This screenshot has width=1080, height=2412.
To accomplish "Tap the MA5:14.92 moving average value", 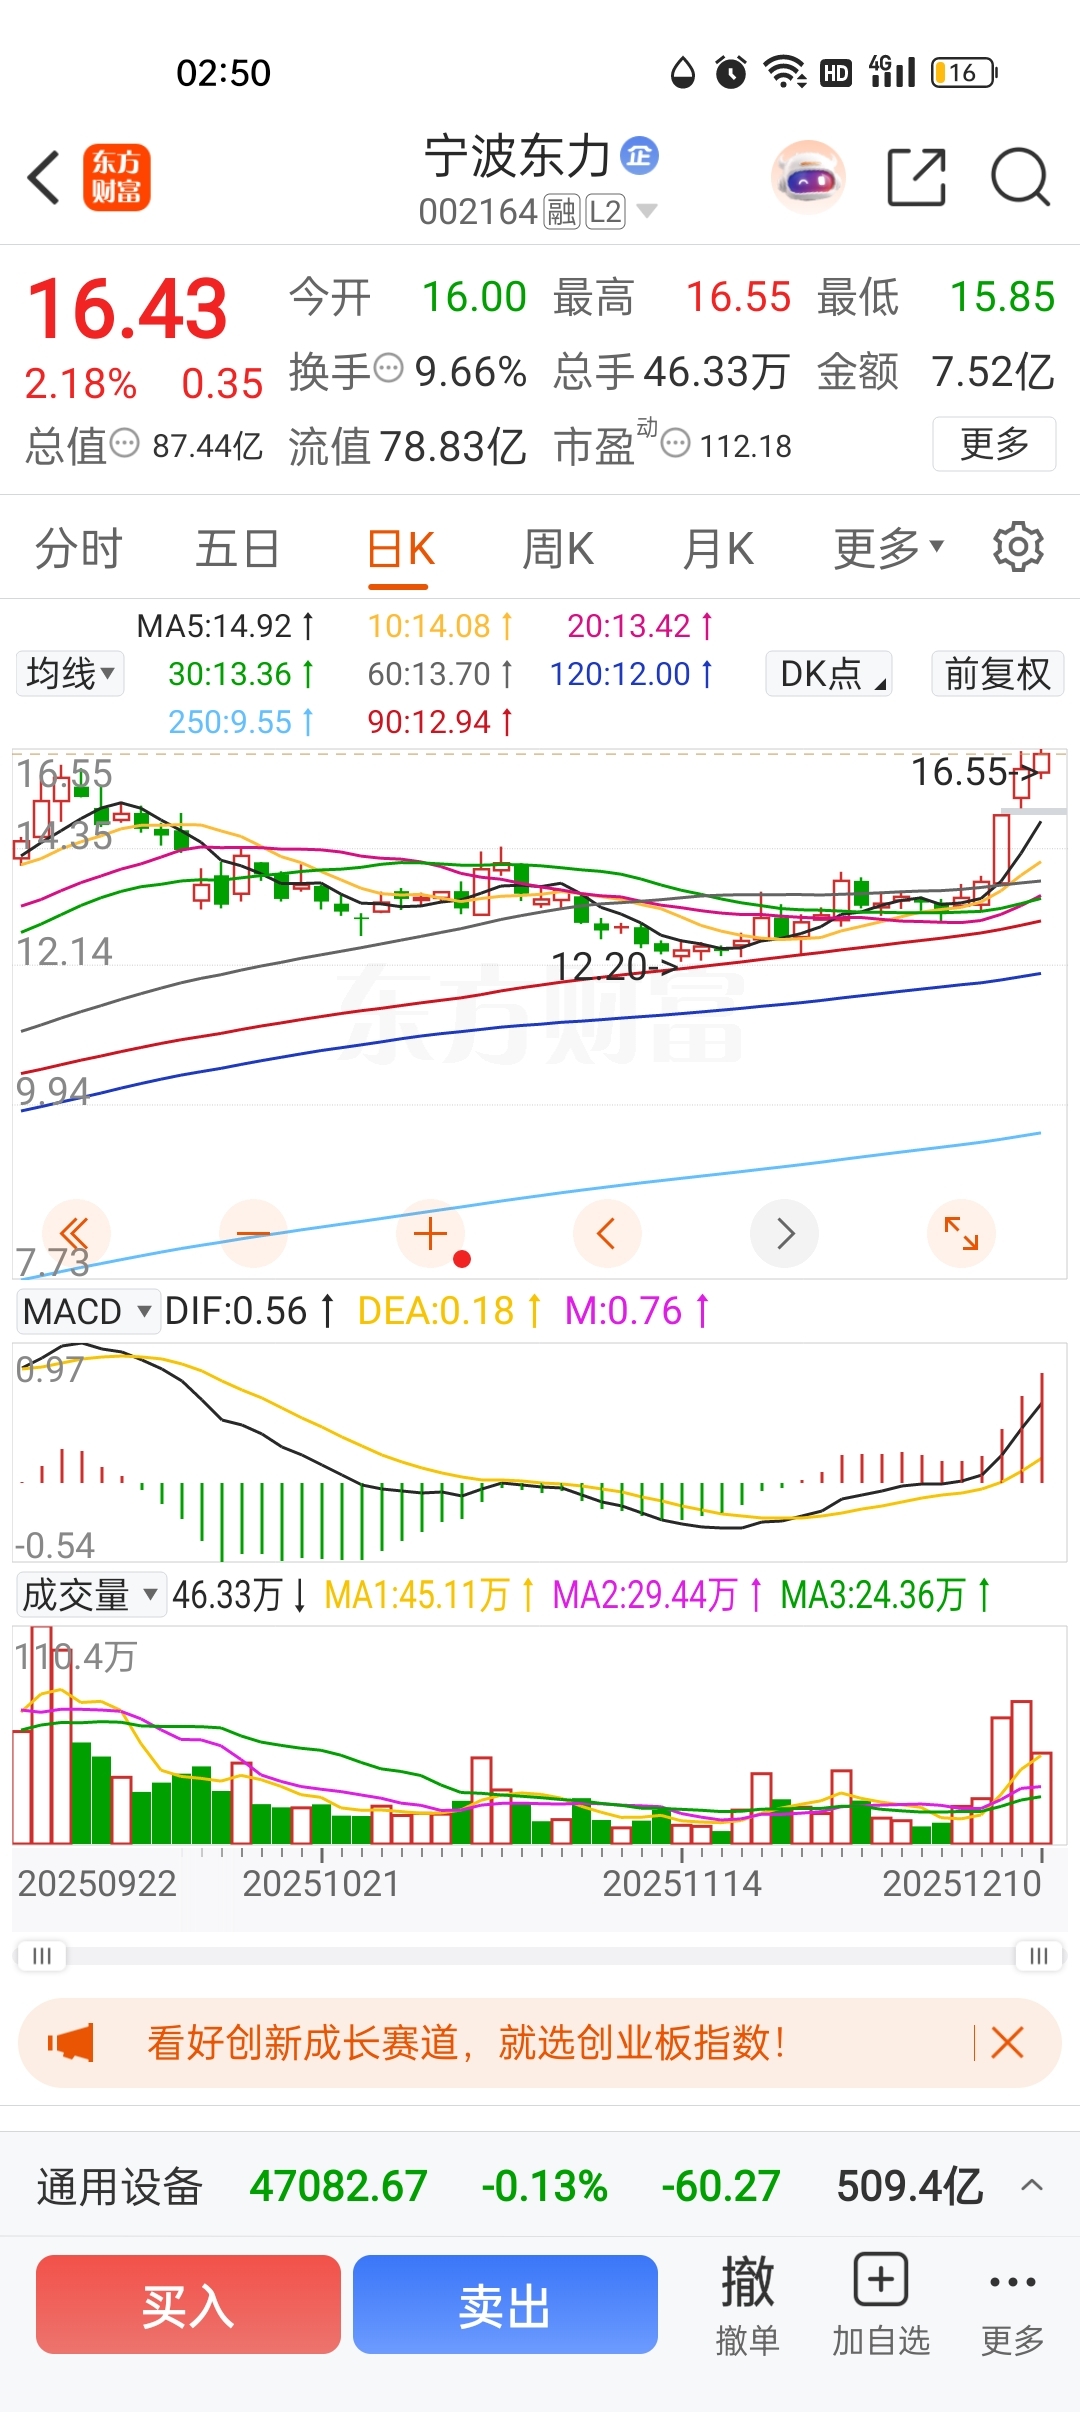I will coord(225,626).
